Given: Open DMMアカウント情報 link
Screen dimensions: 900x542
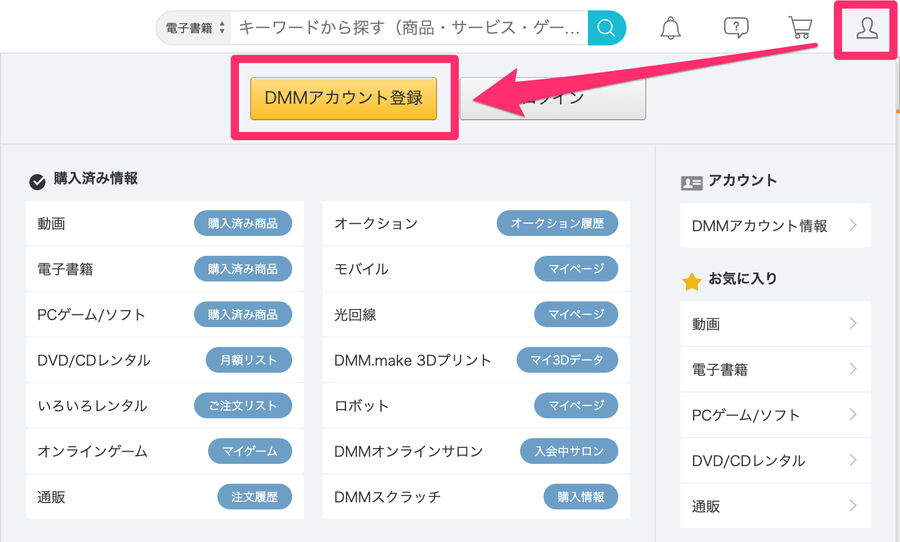Looking at the screenshot, I should tap(775, 226).
